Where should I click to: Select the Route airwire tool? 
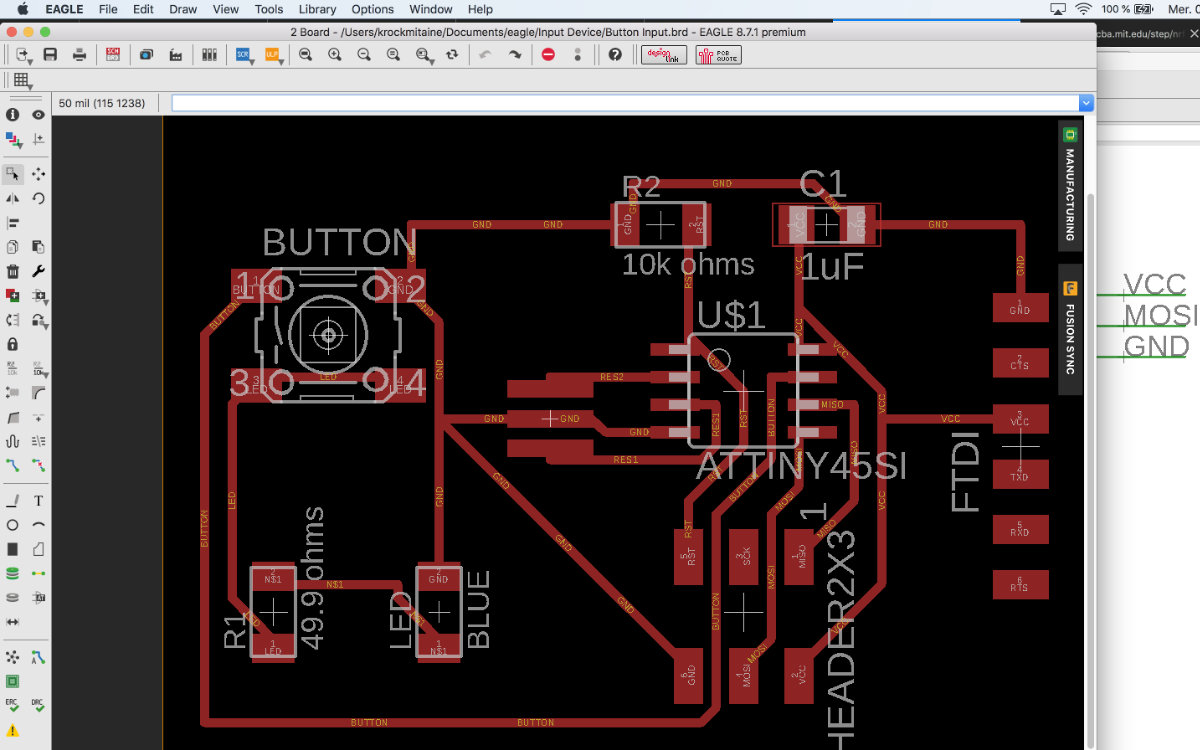tap(13, 466)
